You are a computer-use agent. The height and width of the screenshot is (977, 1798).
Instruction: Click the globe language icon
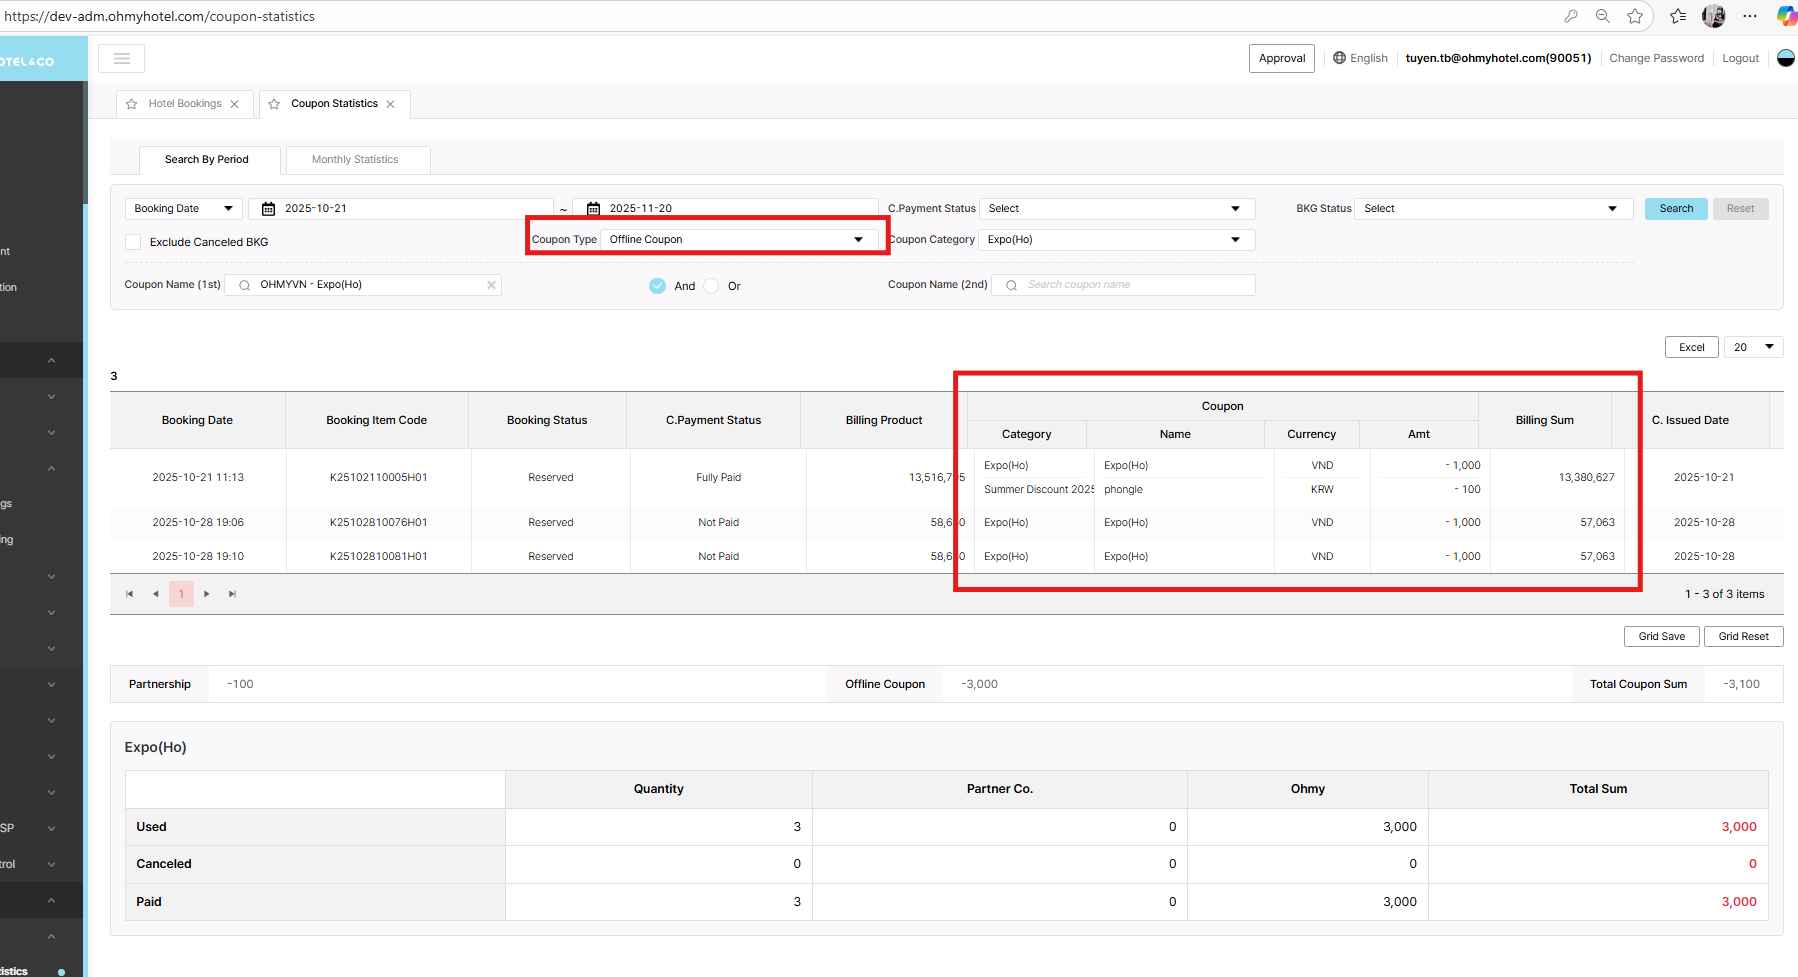tap(1339, 58)
